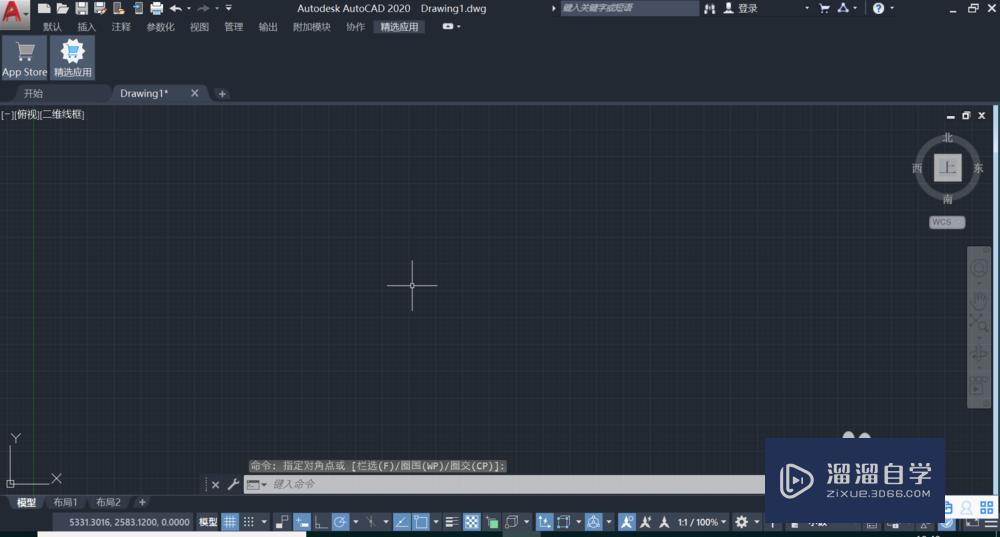This screenshot has height=537, width=1000.
Task: Click the App Store button in ribbon
Action: point(24,57)
